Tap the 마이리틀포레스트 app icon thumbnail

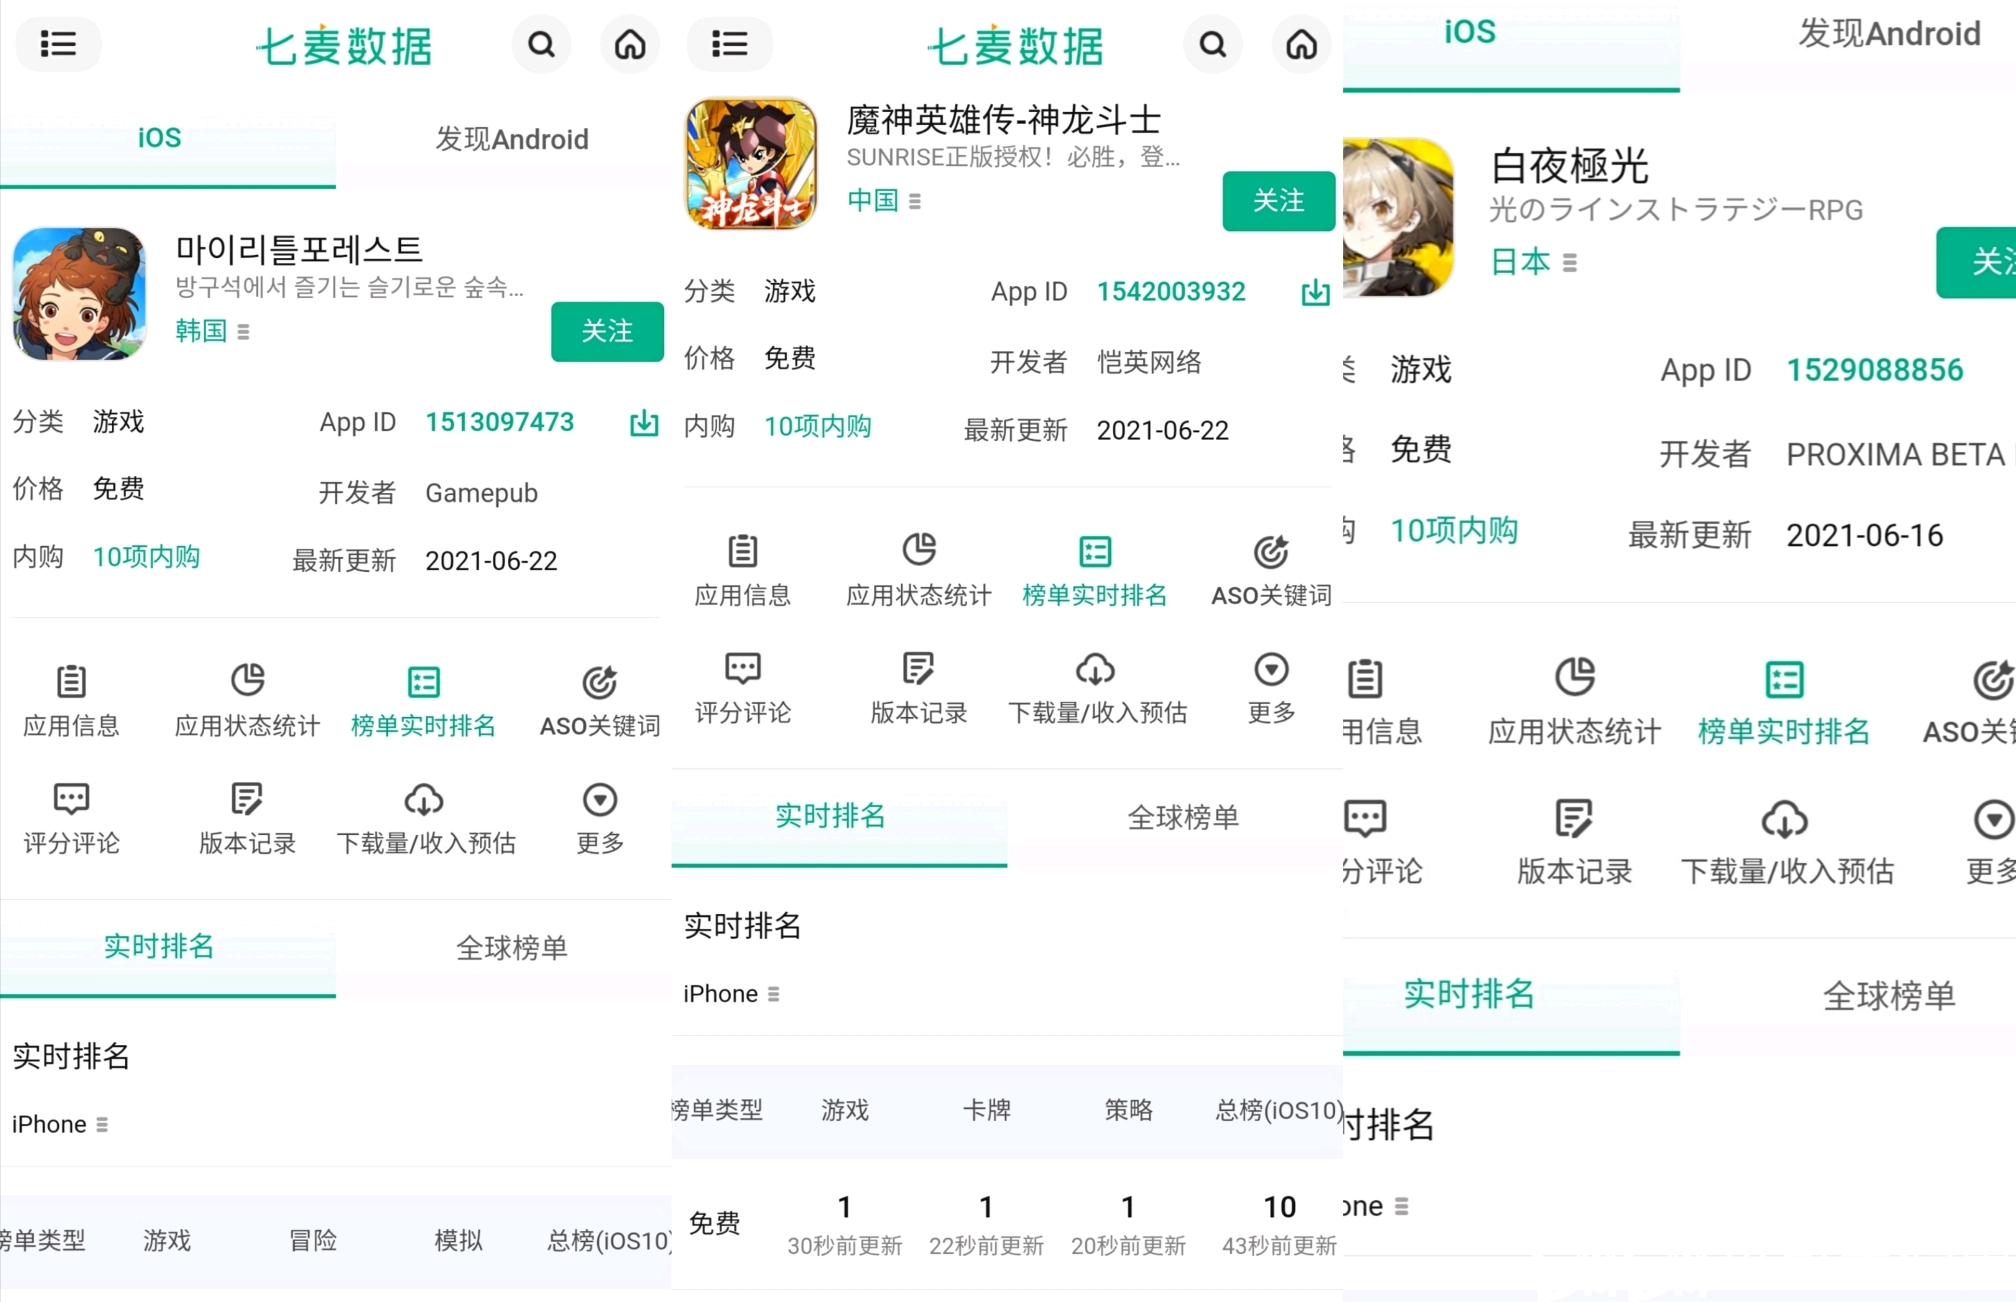coord(79,294)
